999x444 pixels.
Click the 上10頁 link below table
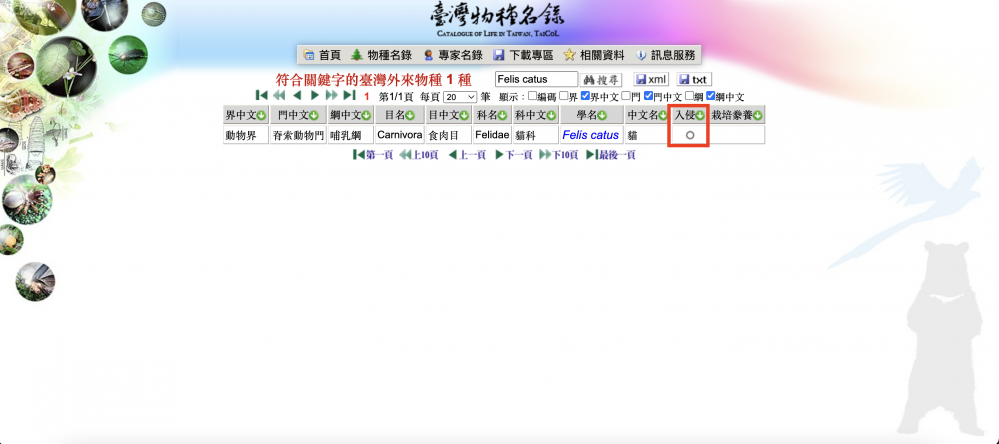coord(419,155)
